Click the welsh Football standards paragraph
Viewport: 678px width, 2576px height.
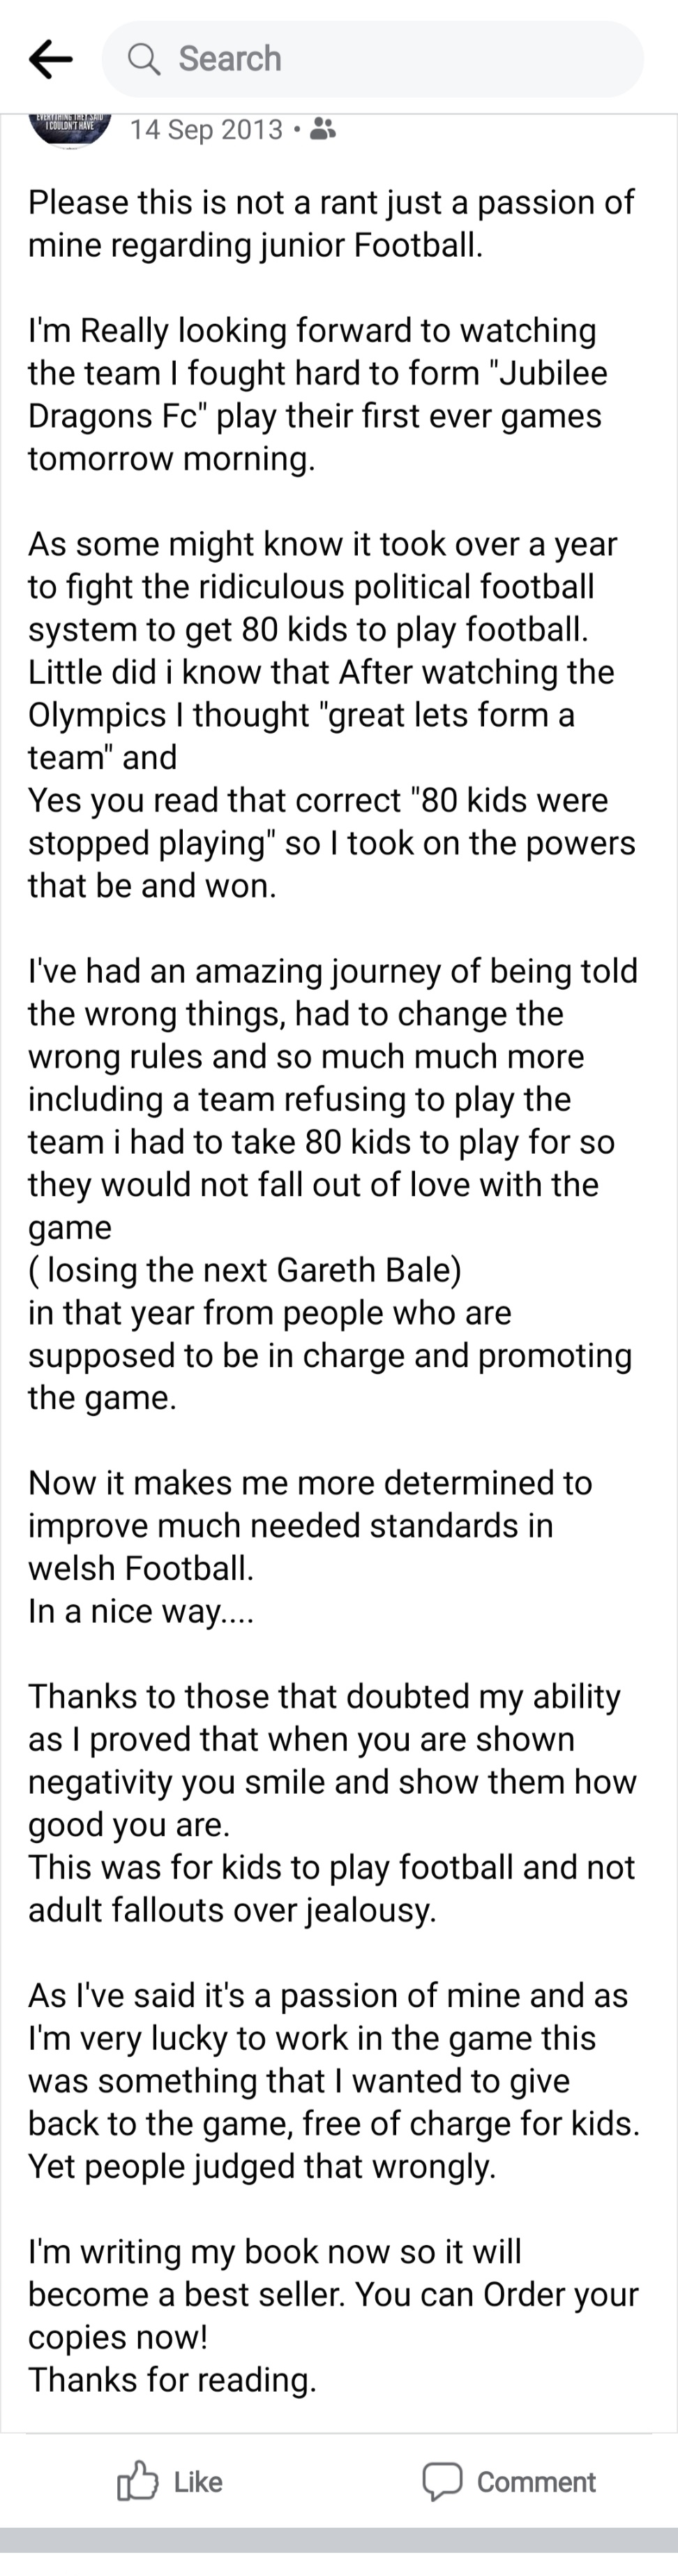[x=290, y=1525]
